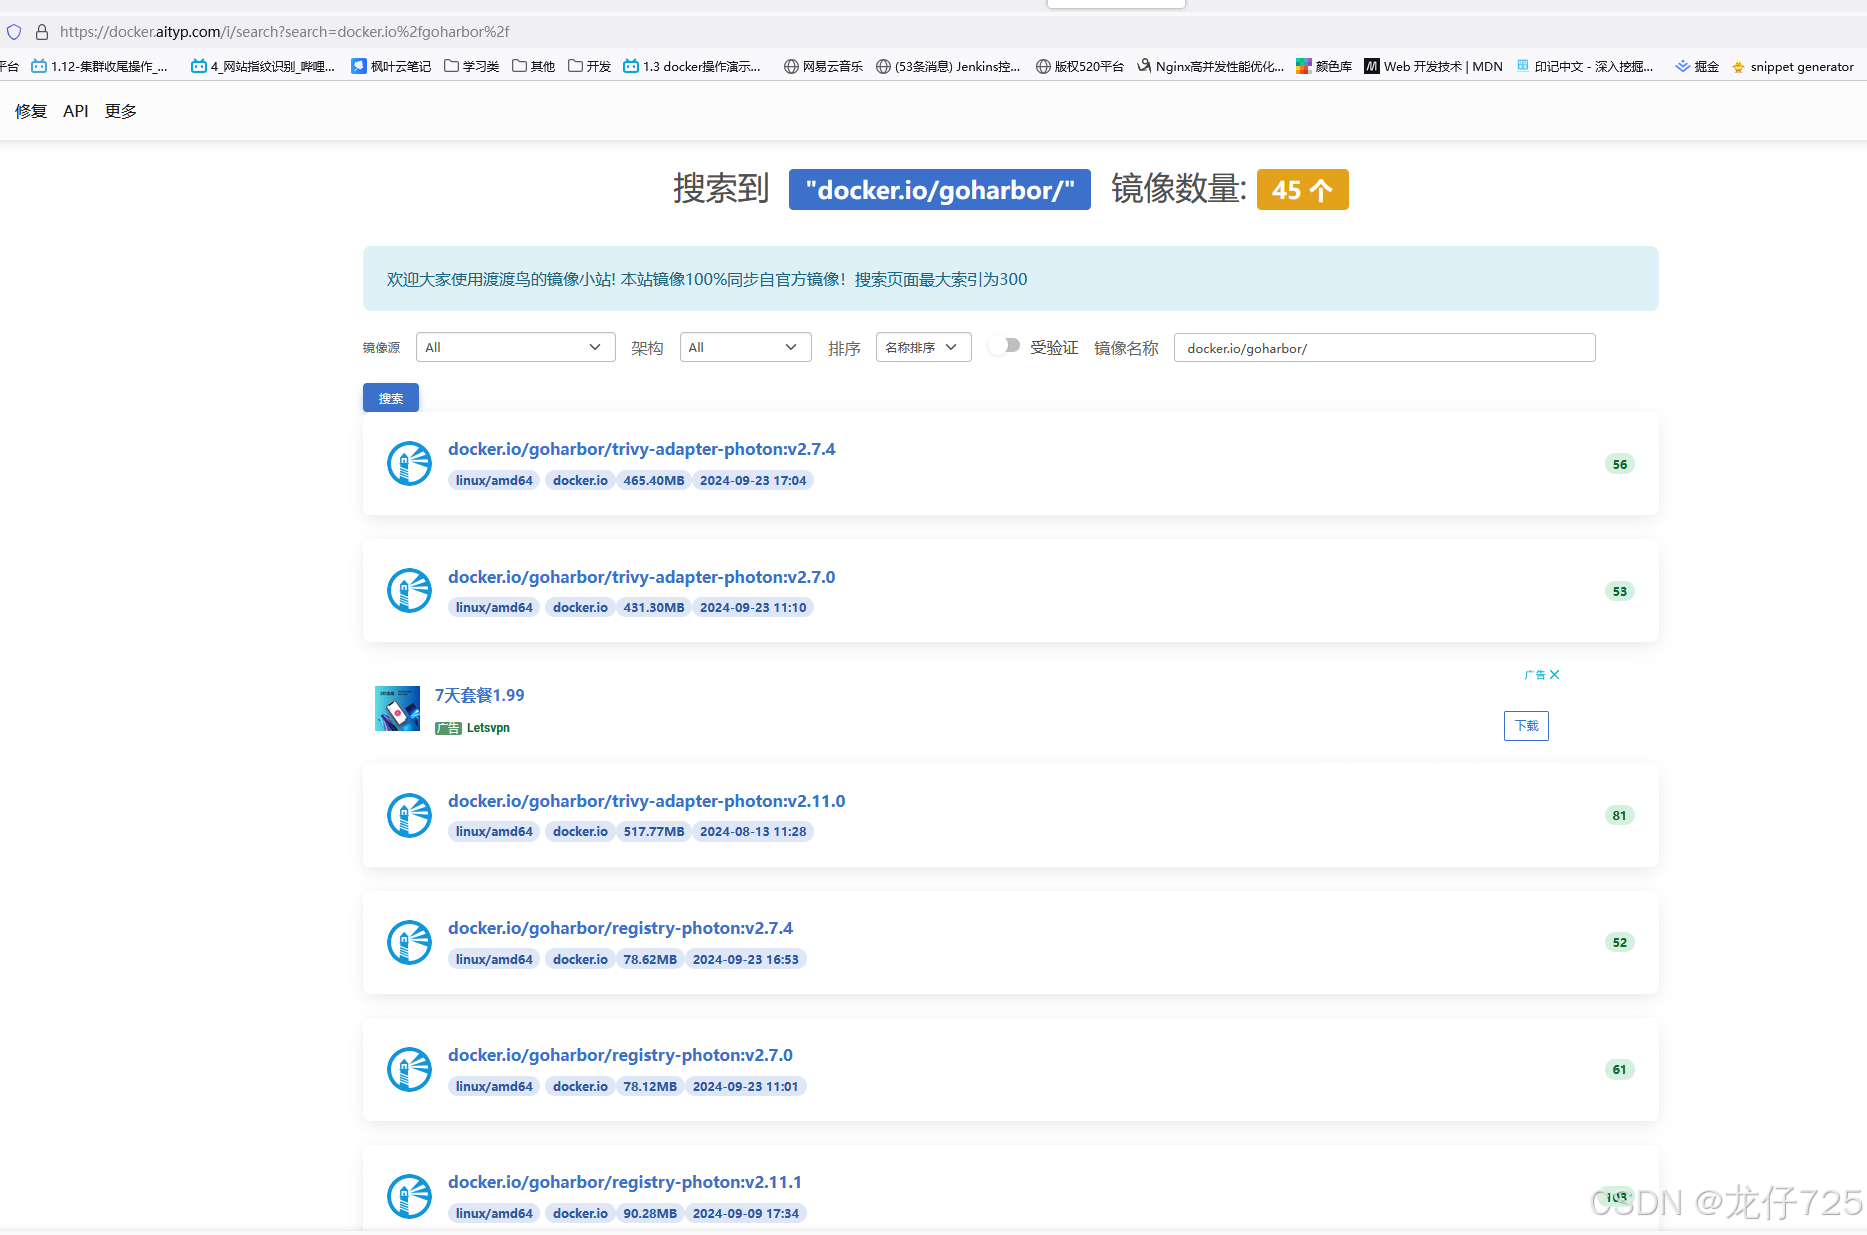Click harbor logo of registry-photon:v2.11.1
This screenshot has width=1867, height=1235.
409,1196
